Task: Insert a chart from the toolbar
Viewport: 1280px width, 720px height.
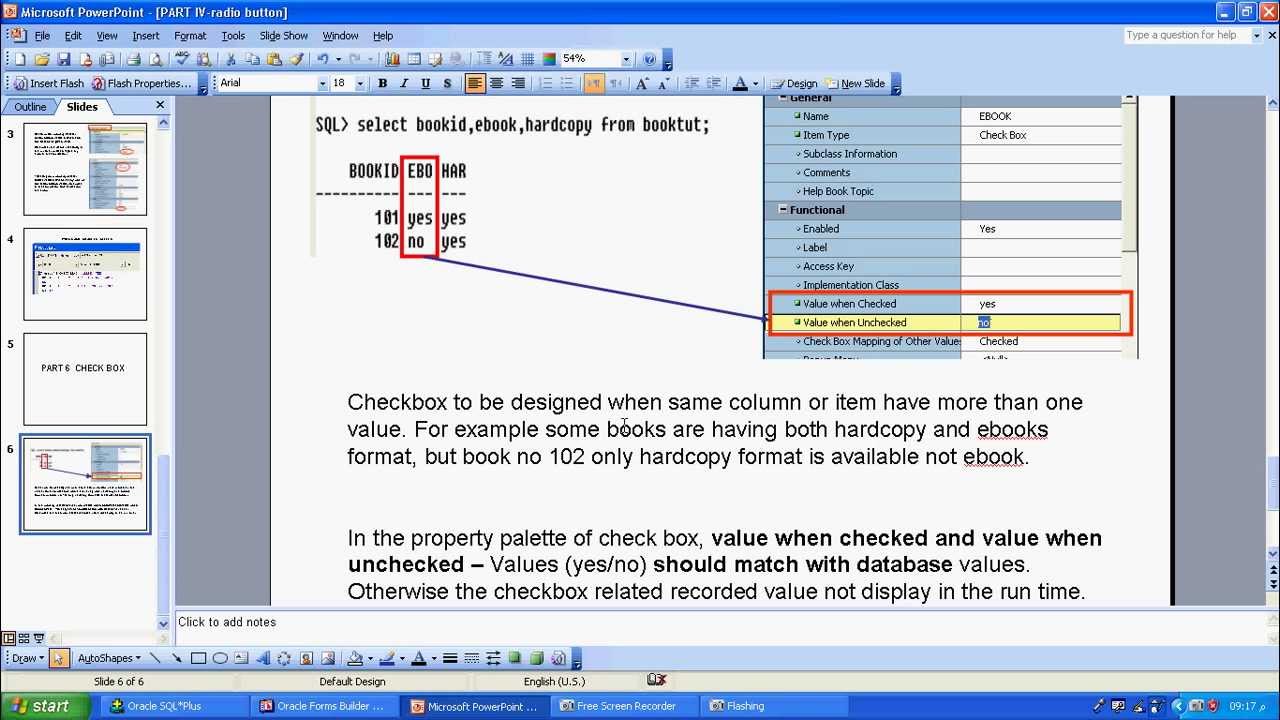Action: pyautogui.click(x=393, y=59)
